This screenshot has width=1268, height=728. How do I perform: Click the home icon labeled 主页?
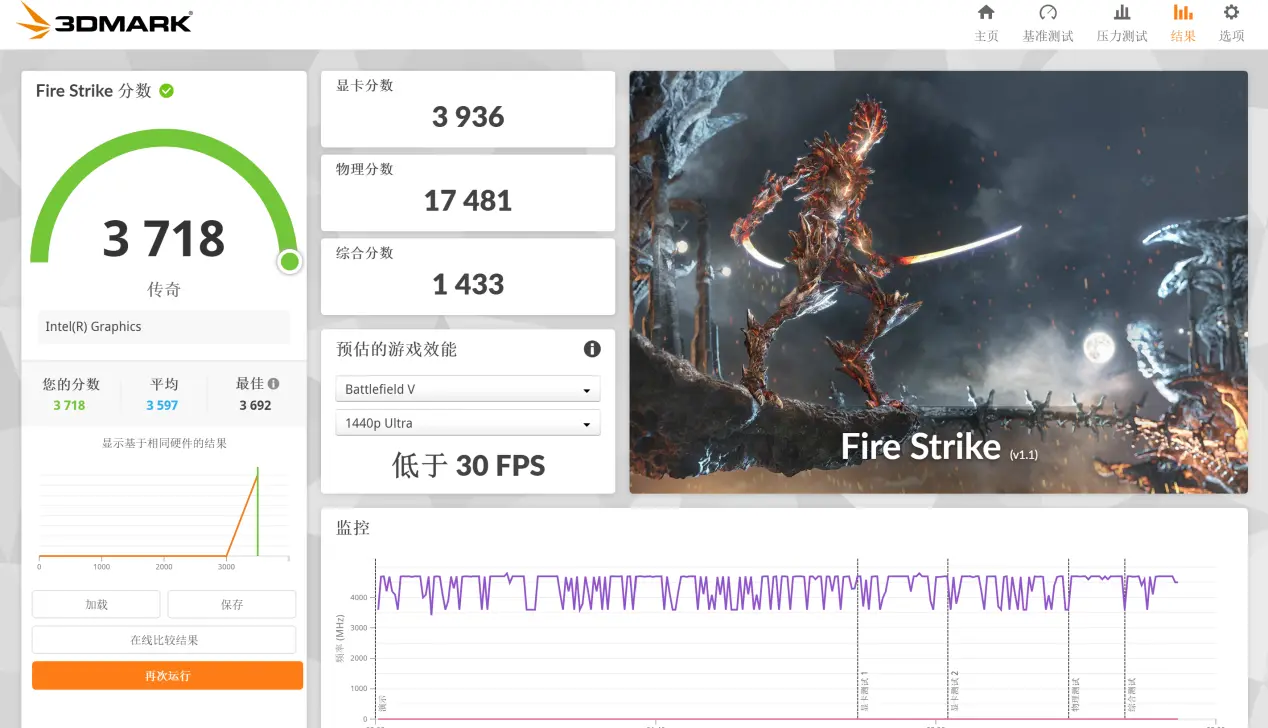click(x=986, y=13)
